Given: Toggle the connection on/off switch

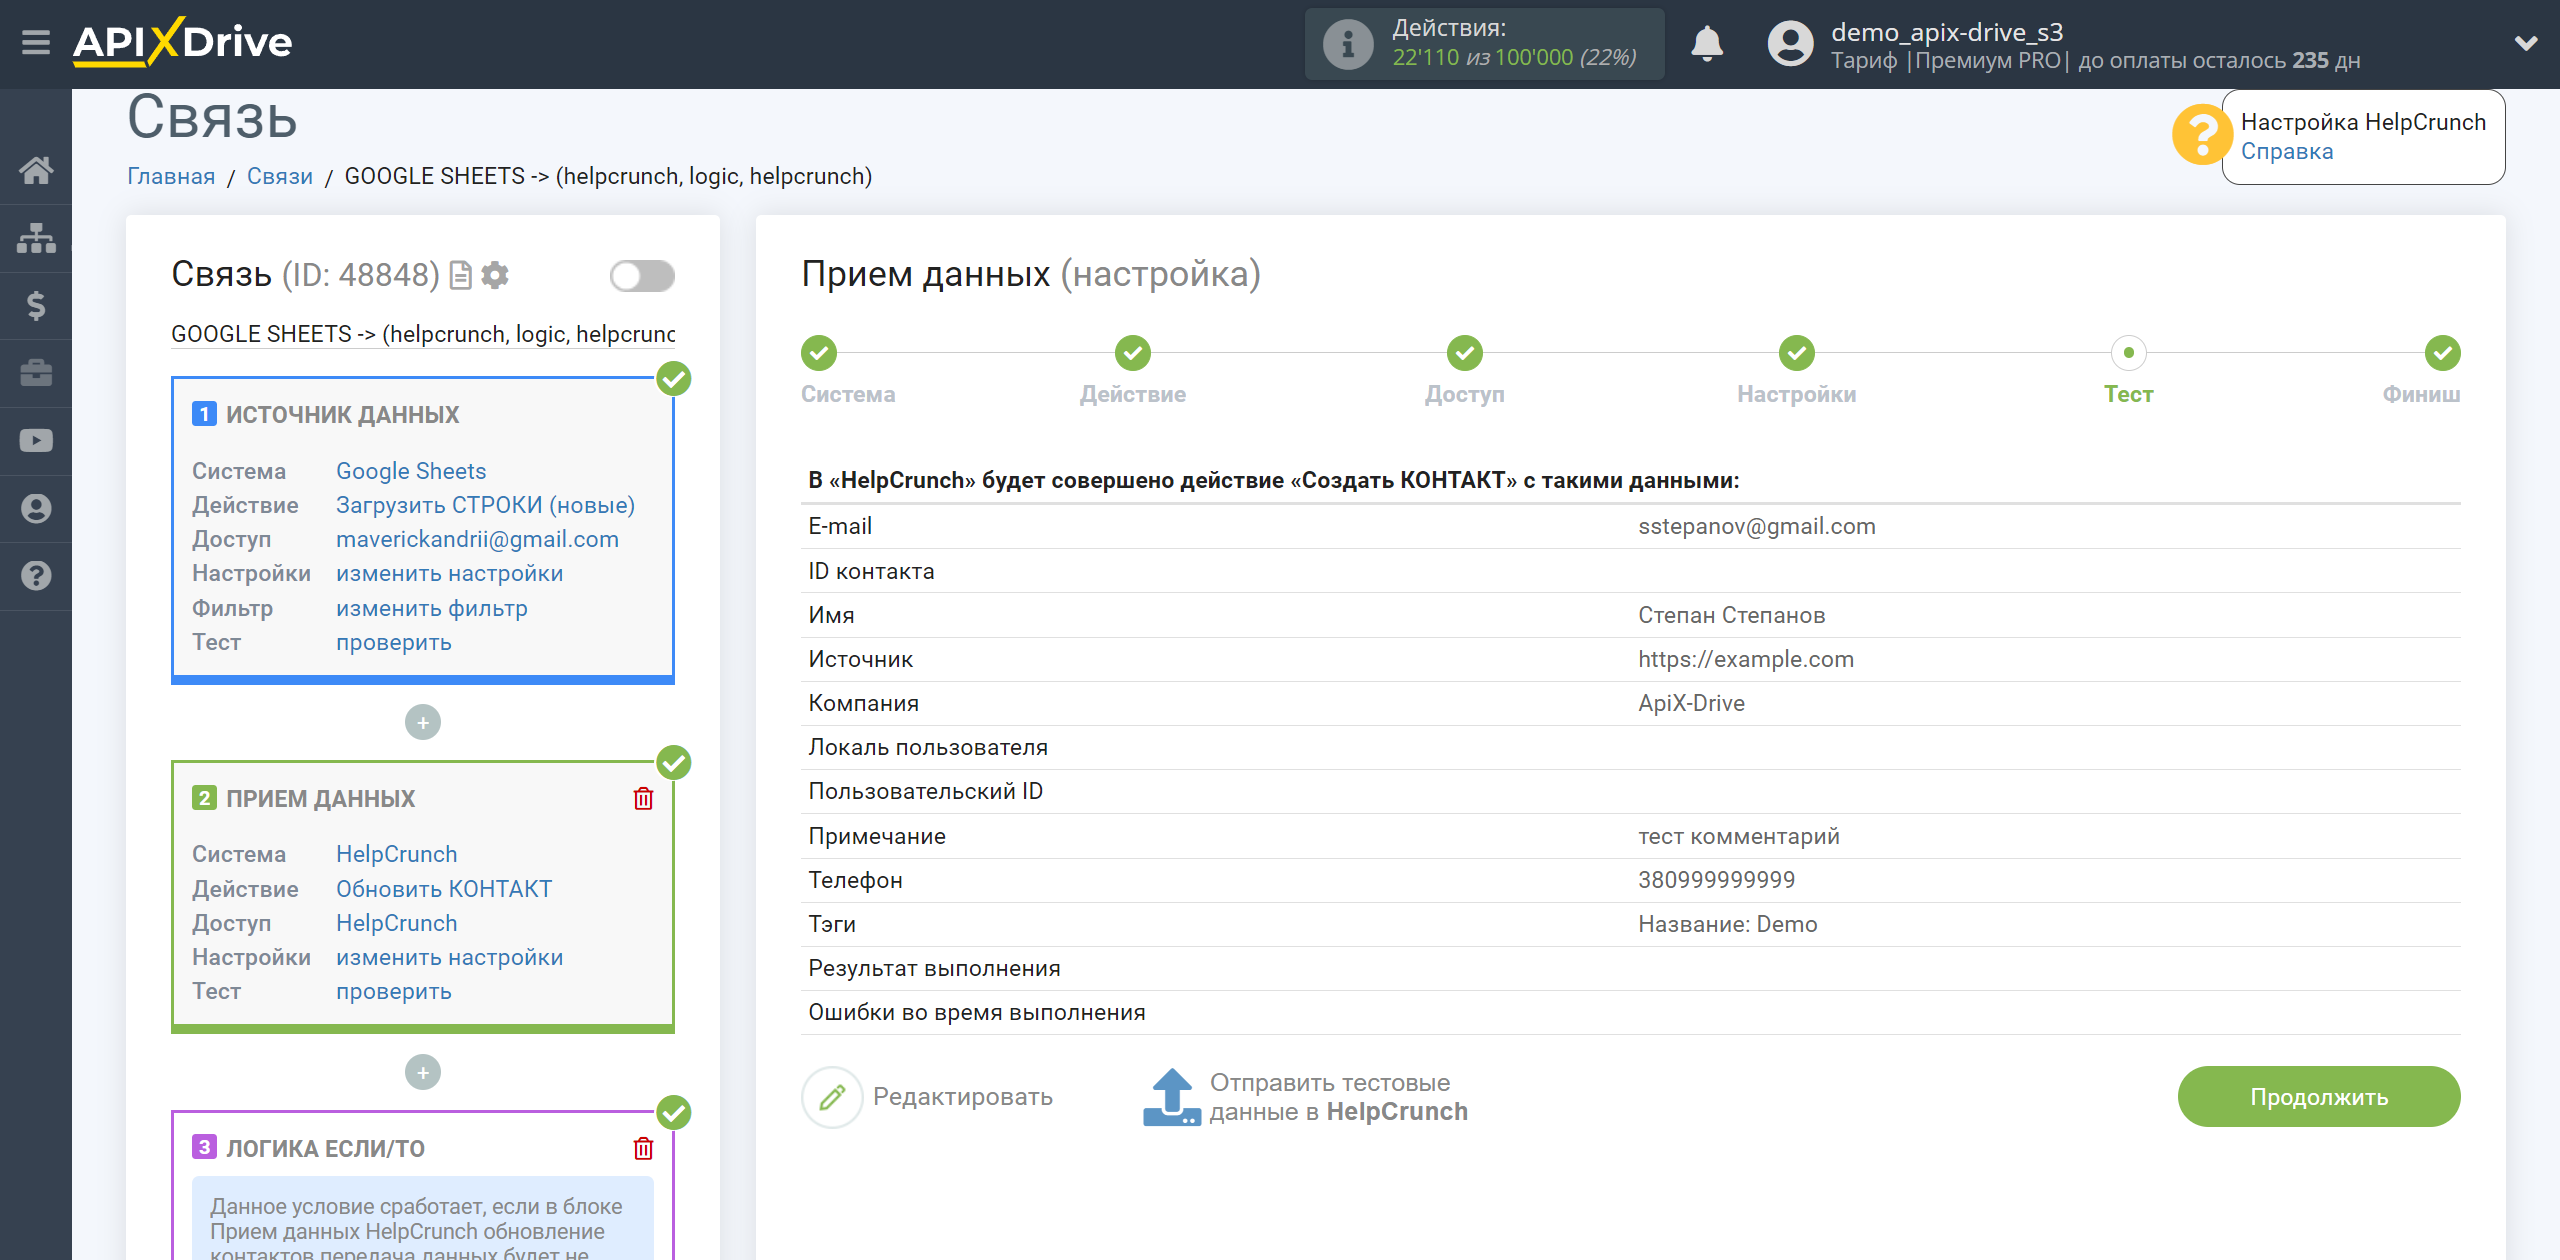Looking at the screenshot, I should 642,276.
